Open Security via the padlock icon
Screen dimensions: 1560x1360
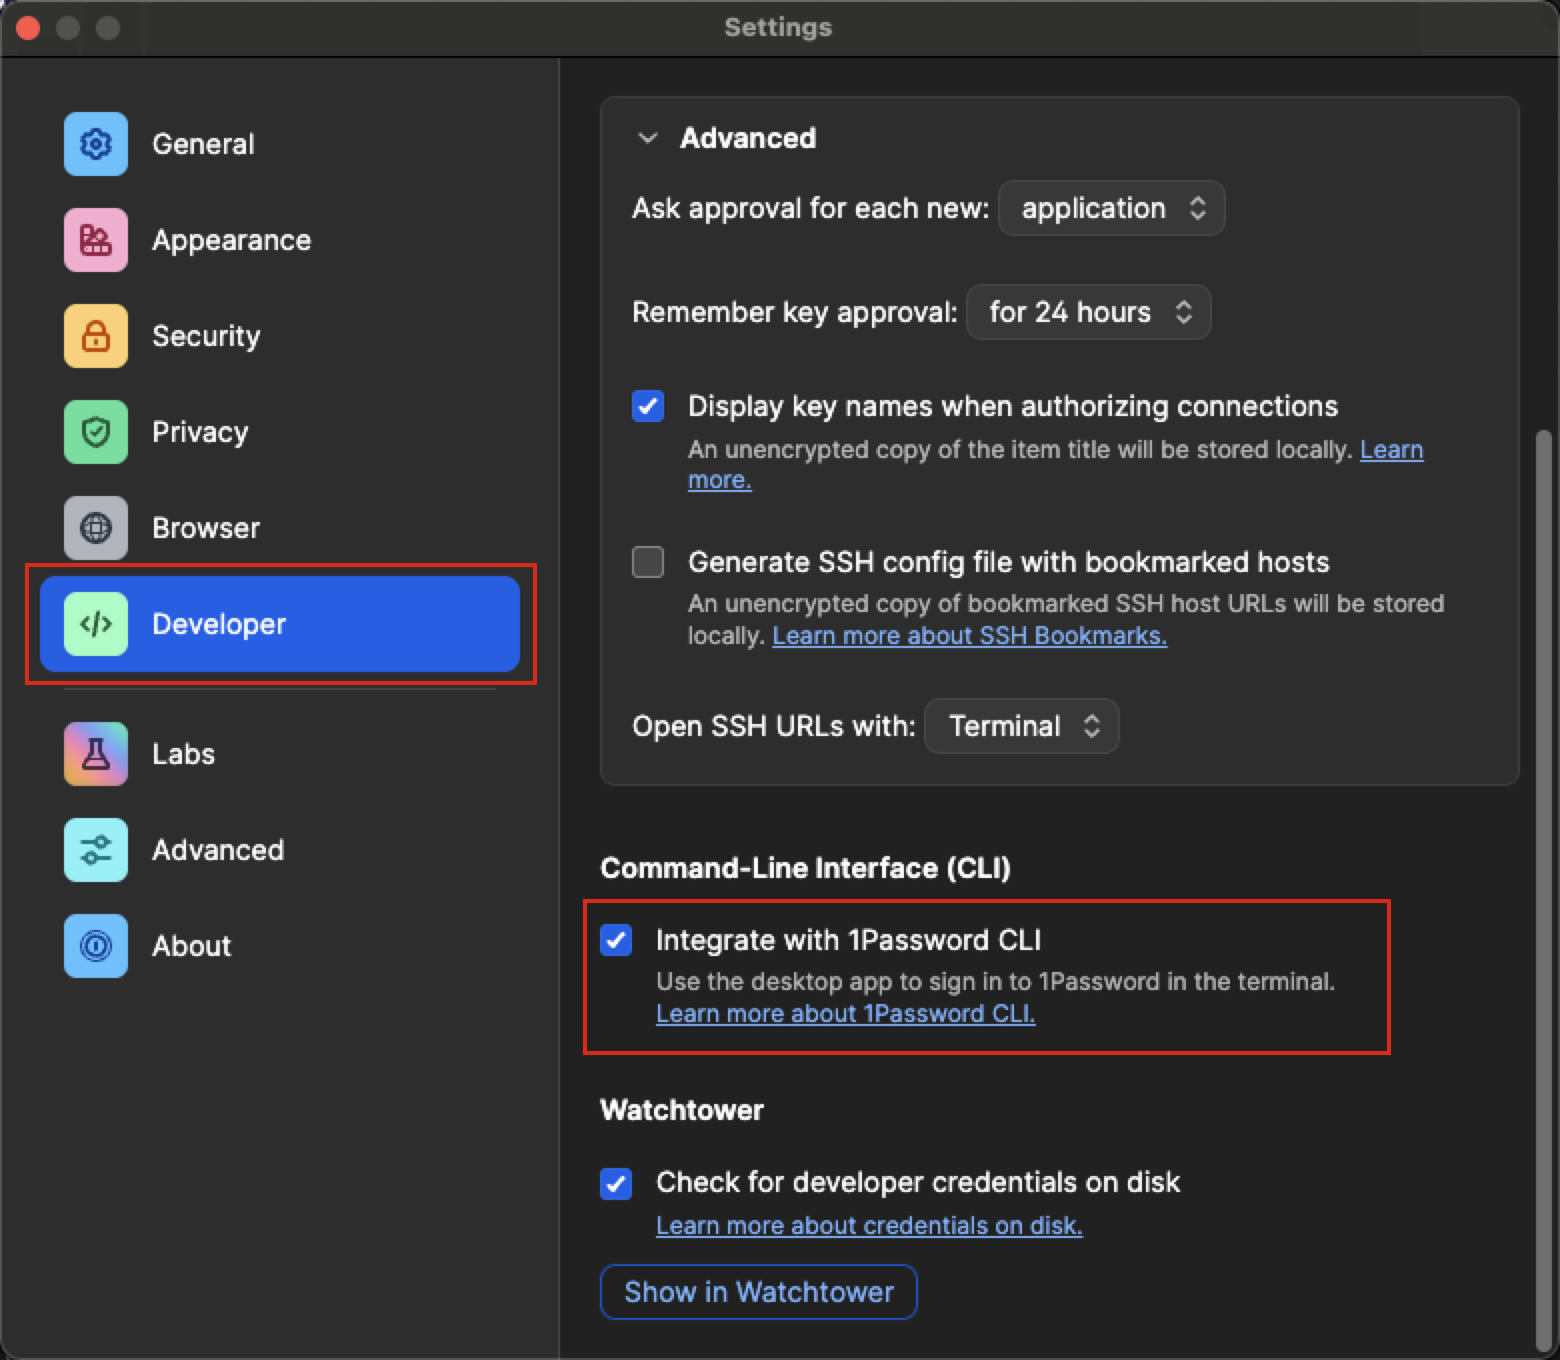(96, 336)
